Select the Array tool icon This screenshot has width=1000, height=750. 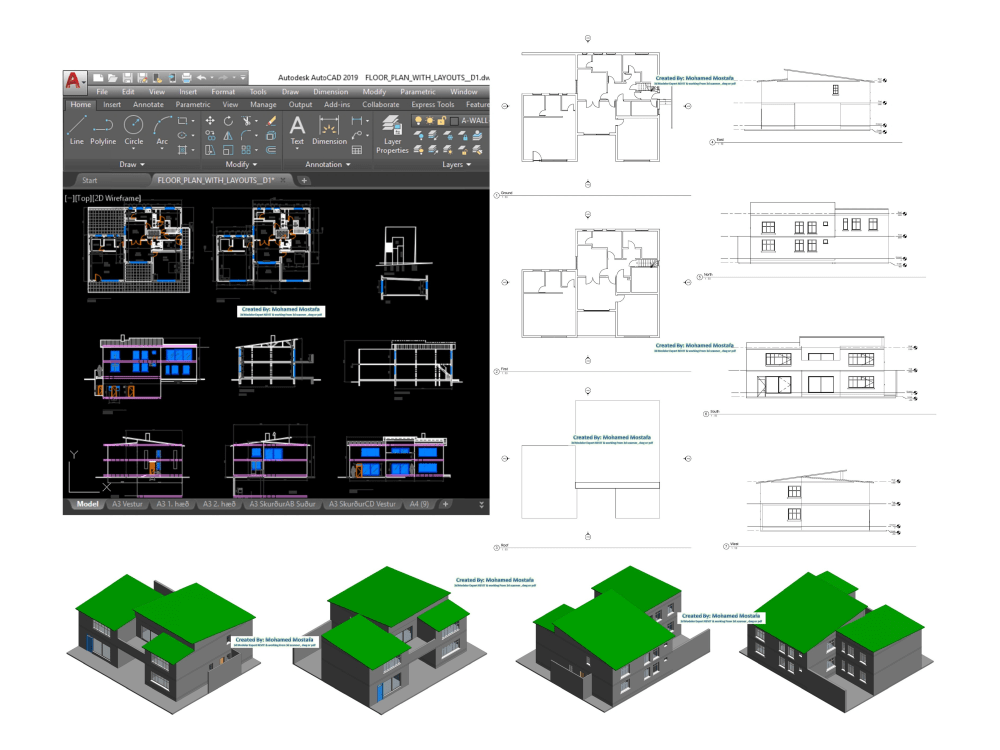tap(246, 150)
